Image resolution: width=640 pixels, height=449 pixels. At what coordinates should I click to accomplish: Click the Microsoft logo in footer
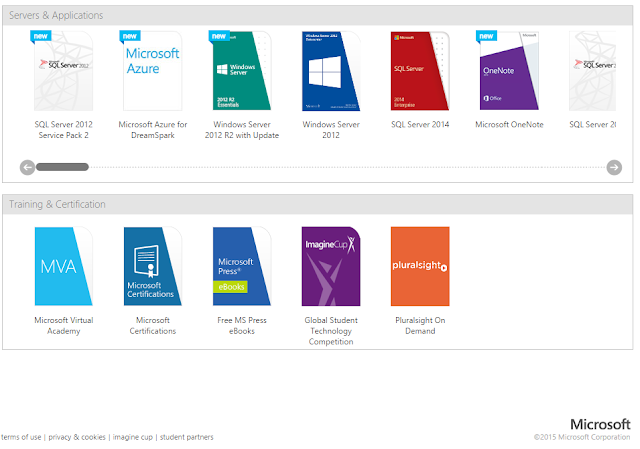[600, 424]
